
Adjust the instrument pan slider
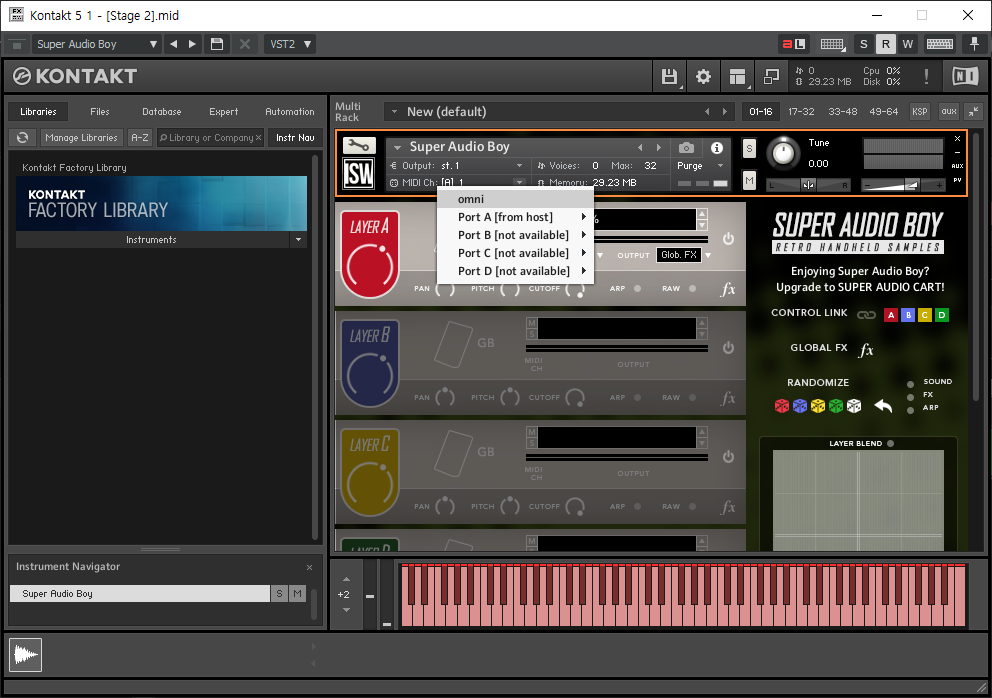809,185
